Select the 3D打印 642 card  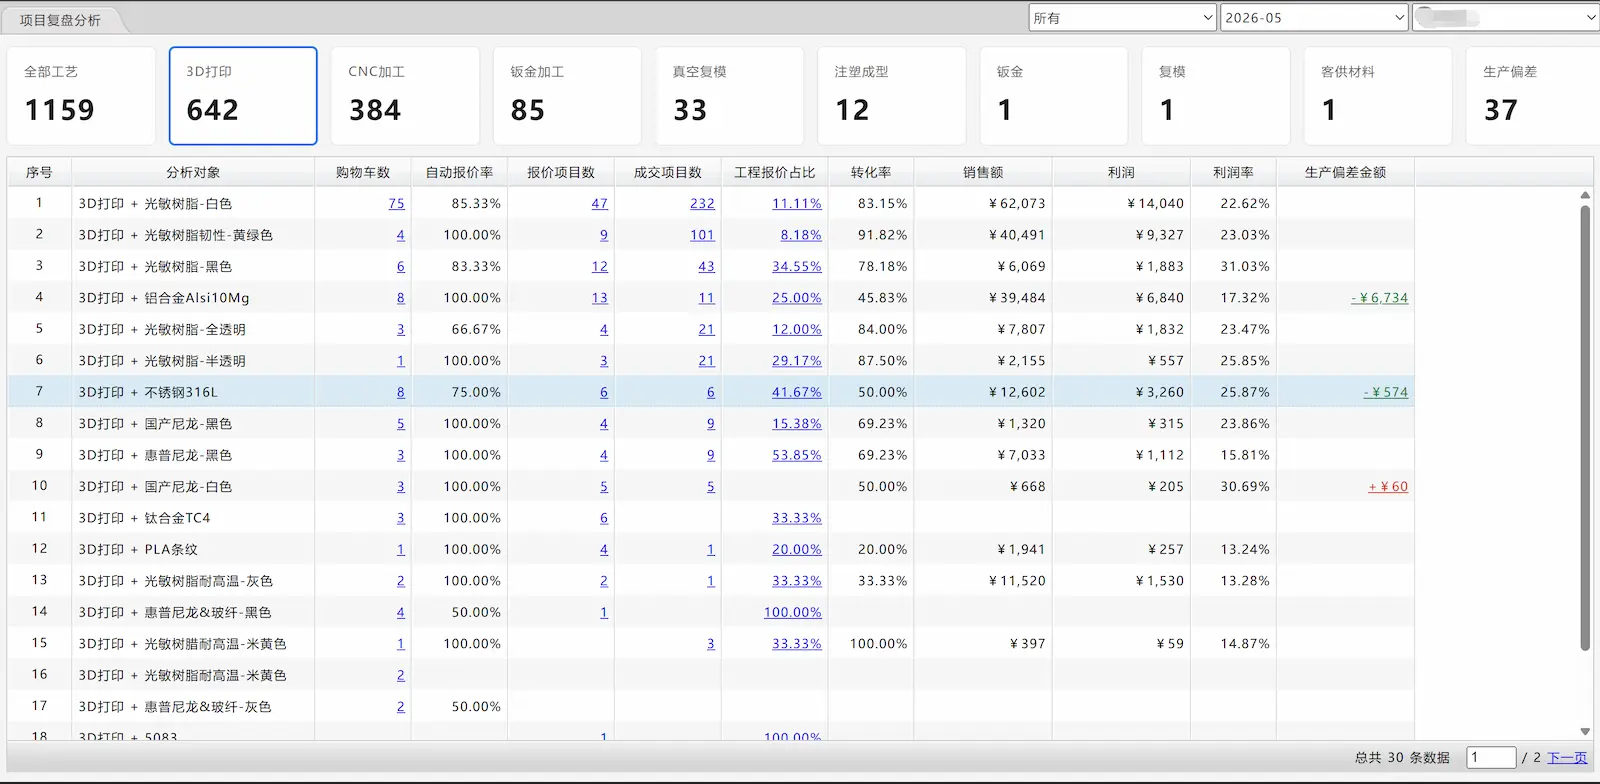pyautogui.click(x=243, y=96)
